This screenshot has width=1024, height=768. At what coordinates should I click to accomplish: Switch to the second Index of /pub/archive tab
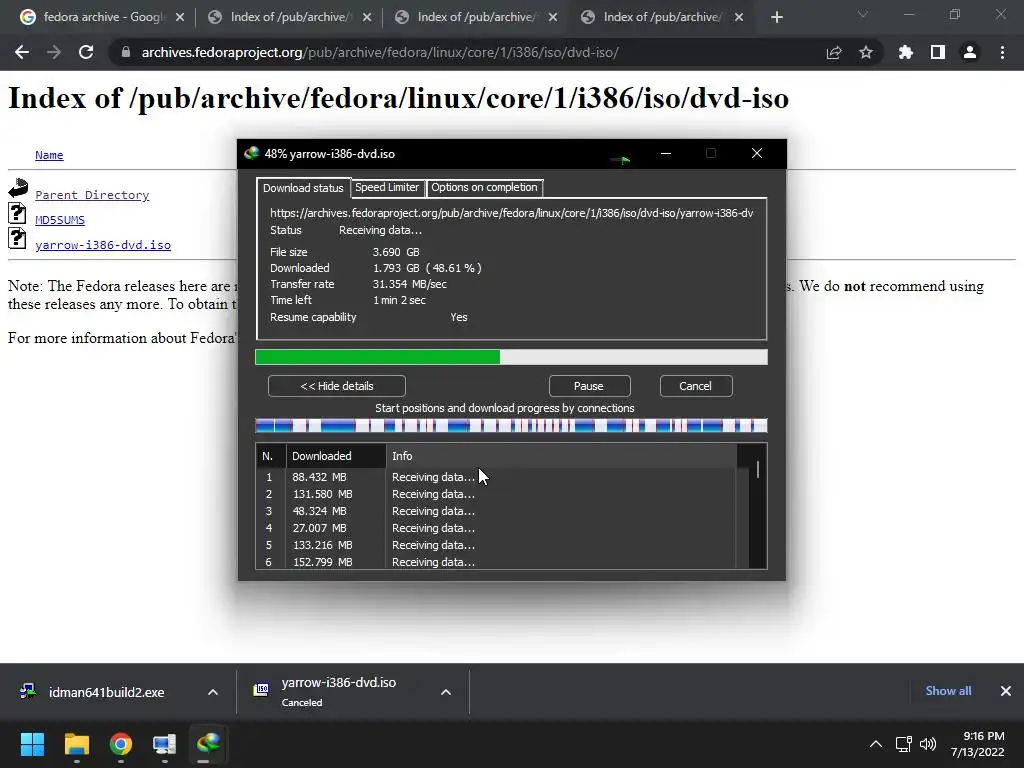(477, 17)
